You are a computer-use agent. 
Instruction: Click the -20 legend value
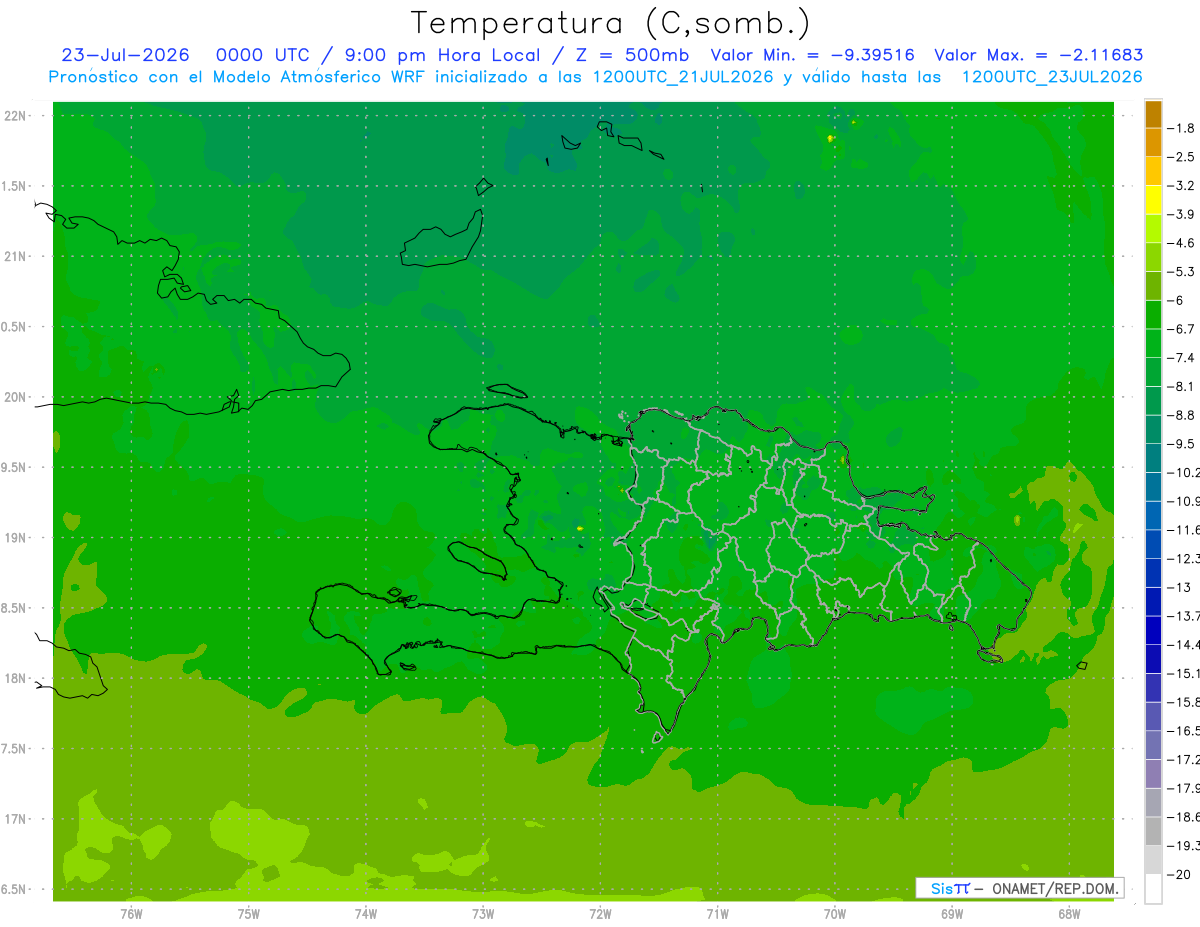point(1180,875)
